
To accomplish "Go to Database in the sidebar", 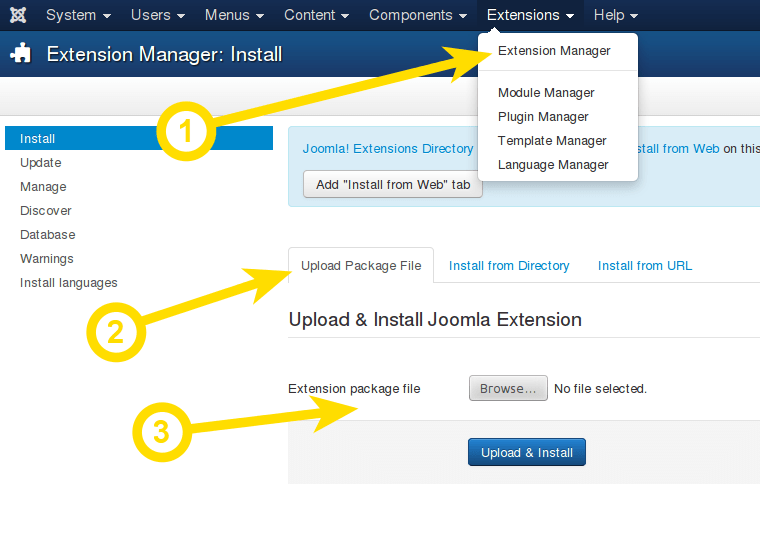I will click(48, 235).
